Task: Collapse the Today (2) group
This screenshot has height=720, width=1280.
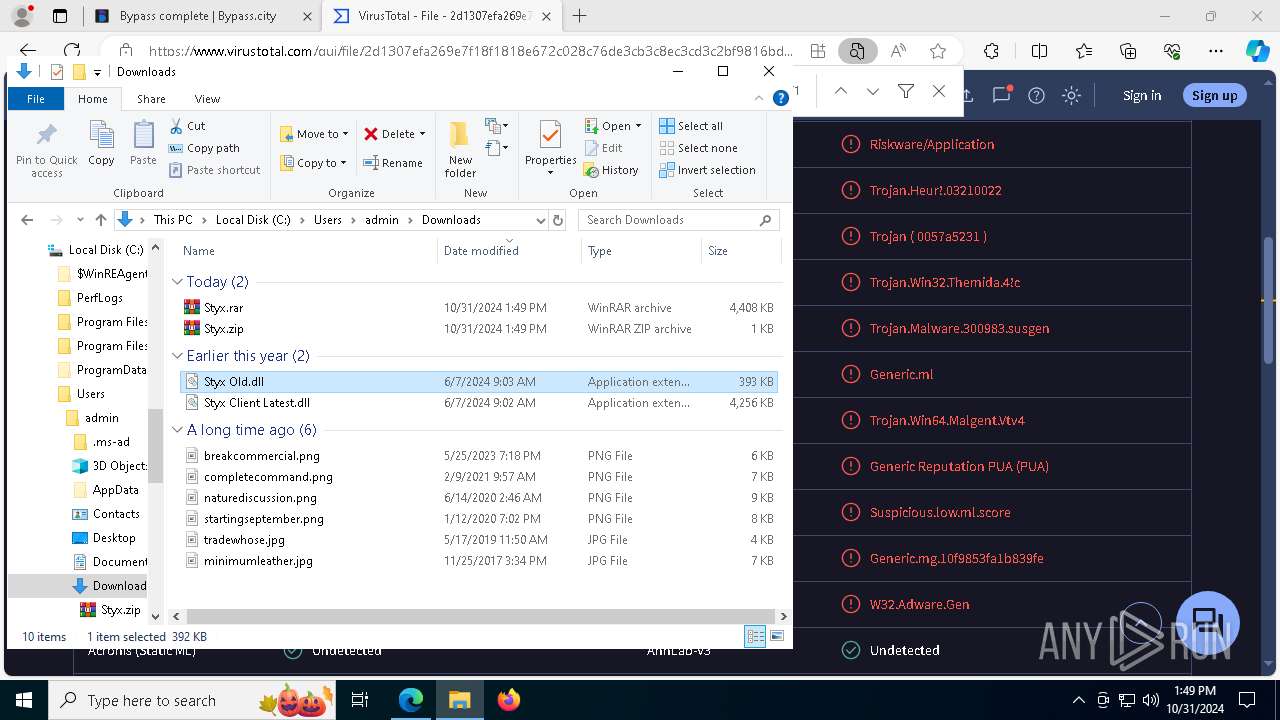Action: (x=177, y=282)
